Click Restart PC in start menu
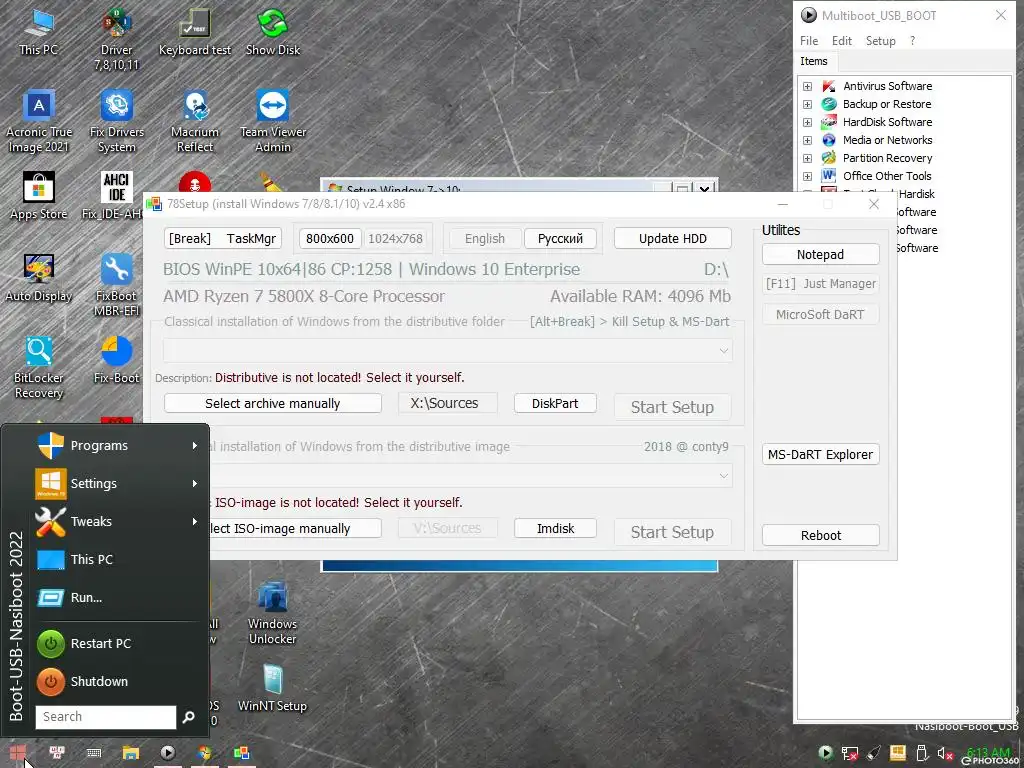The height and width of the screenshot is (768, 1024). click(118, 643)
